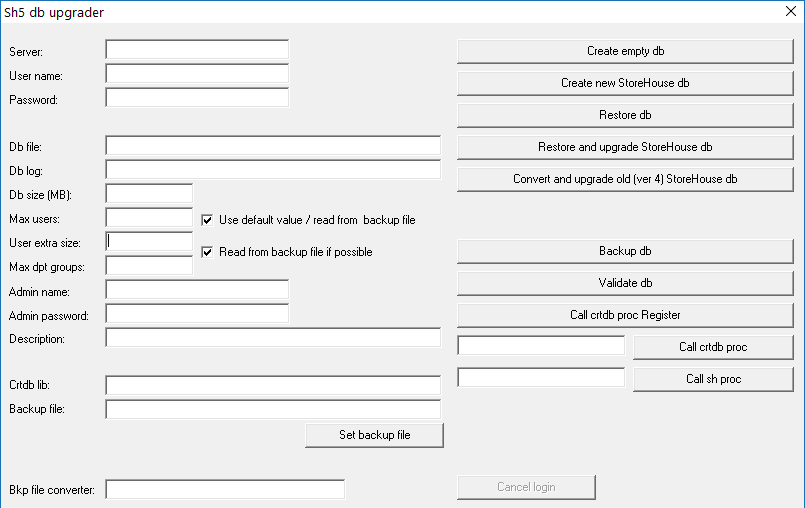
Task: Click the Admin password: label
Action: tap(49, 316)
